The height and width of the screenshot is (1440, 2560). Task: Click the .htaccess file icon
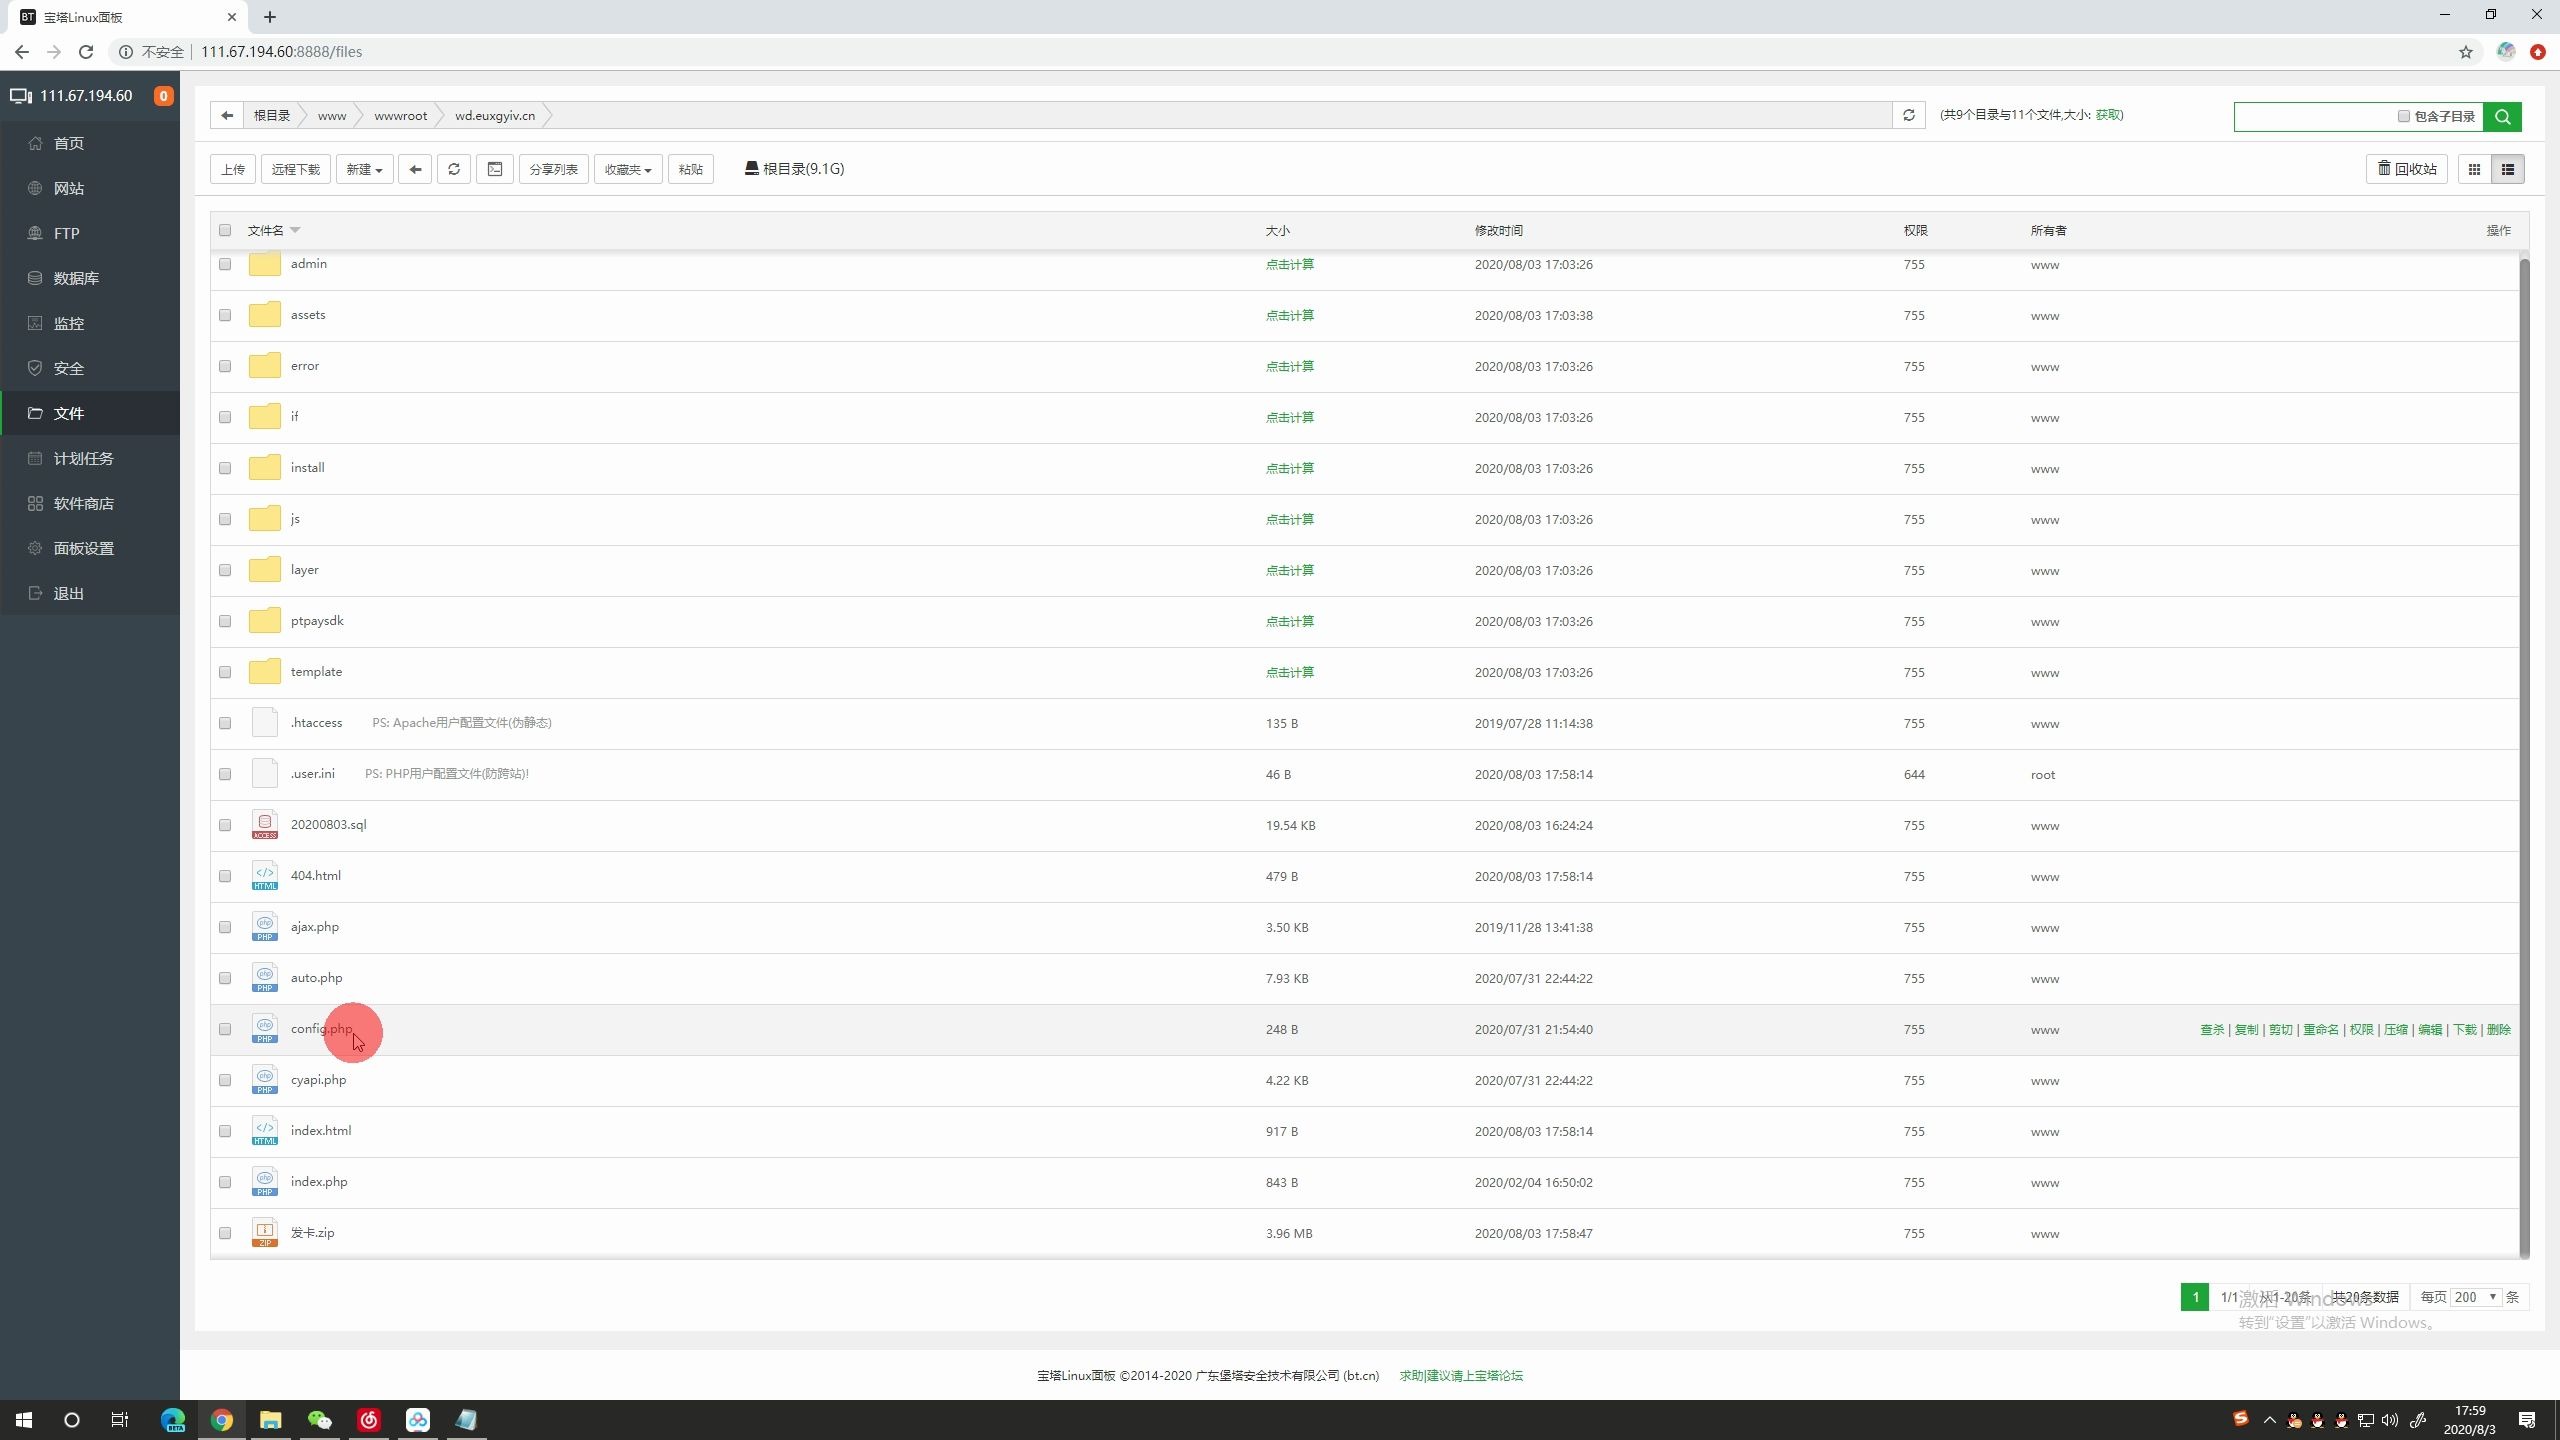265,723
